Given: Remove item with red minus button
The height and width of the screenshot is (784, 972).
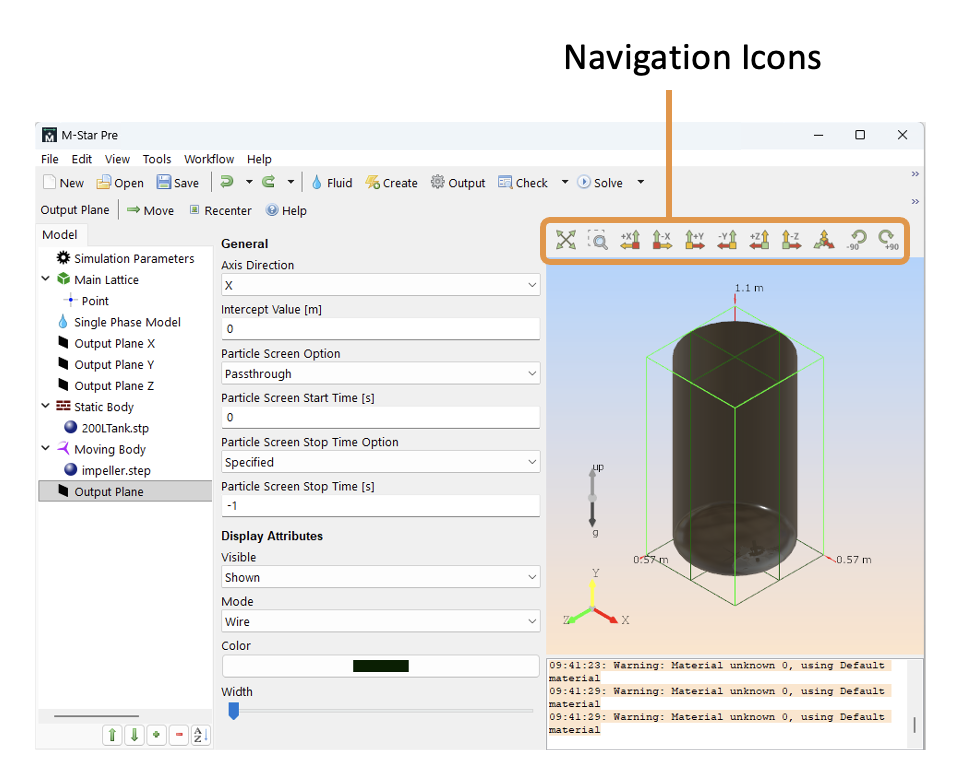Looking at the screenshot, I should [179, 735].
